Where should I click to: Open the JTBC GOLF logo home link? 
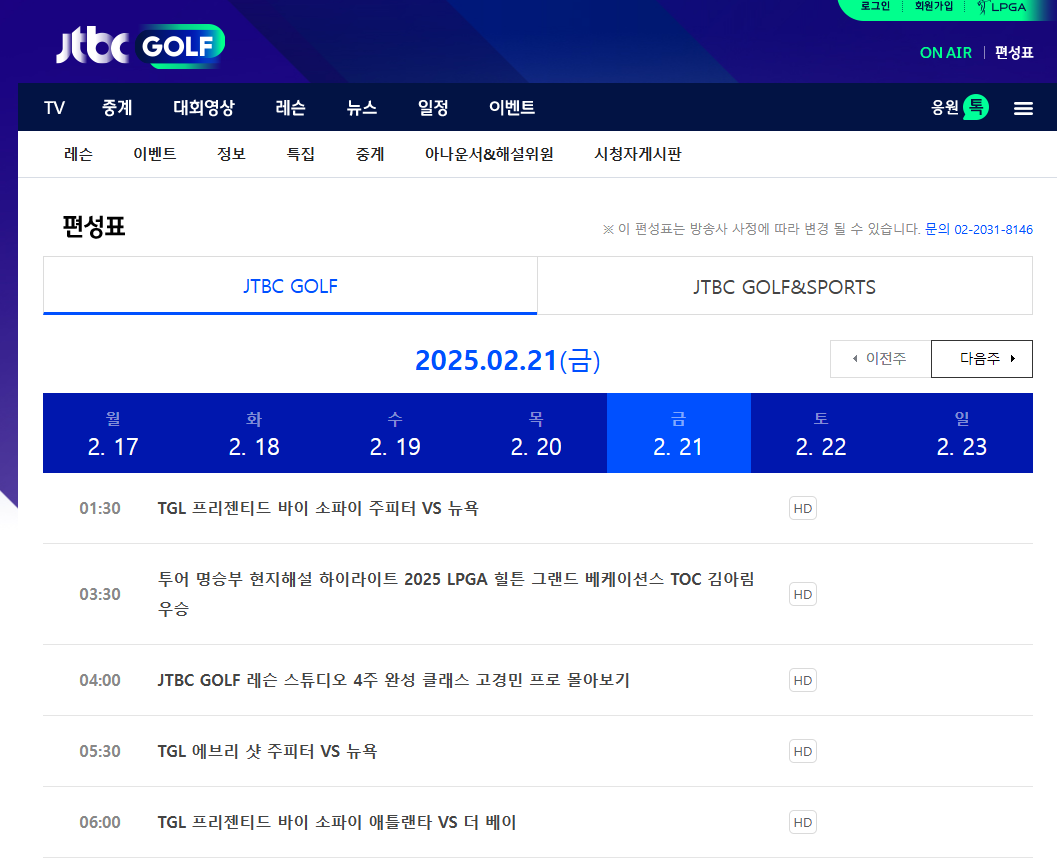pos(140,46)
